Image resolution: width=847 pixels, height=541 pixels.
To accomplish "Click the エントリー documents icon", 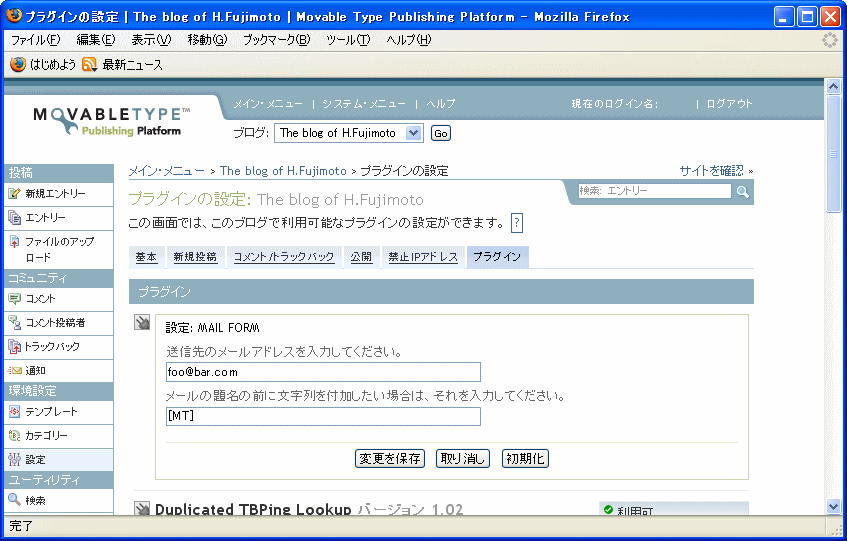I will [15, 218].
